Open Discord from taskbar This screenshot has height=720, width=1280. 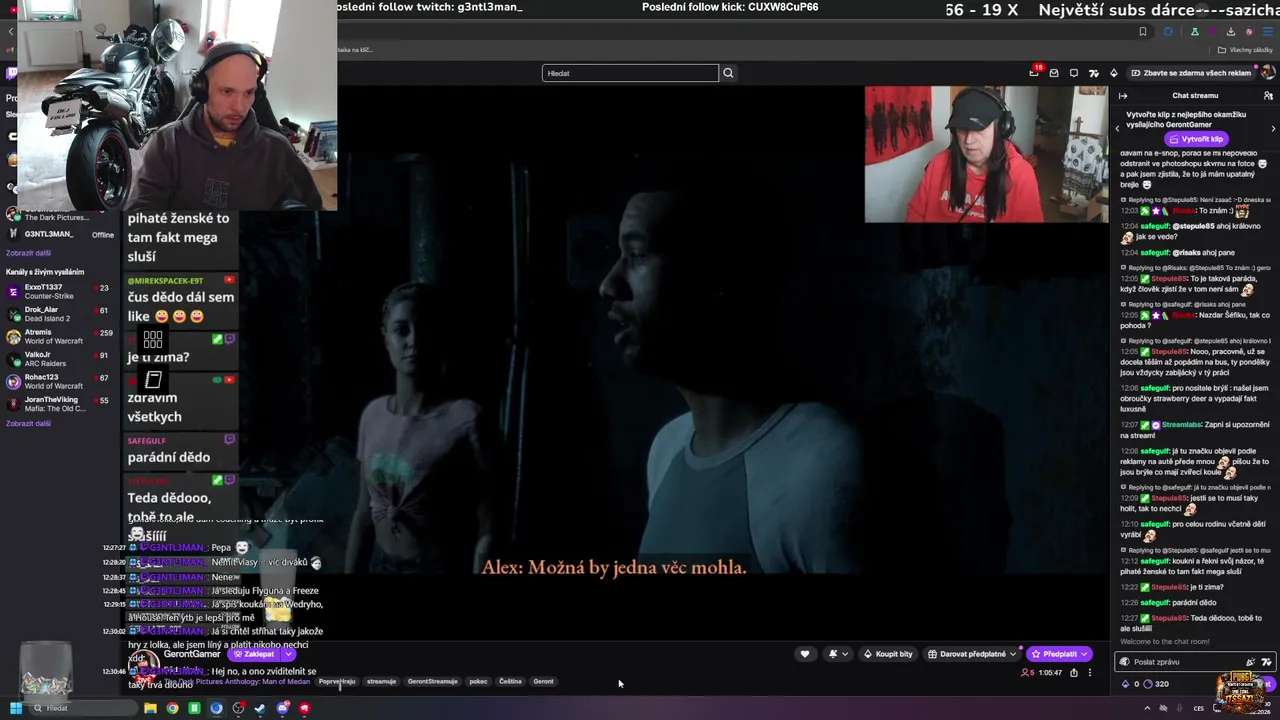pos(283,708)
